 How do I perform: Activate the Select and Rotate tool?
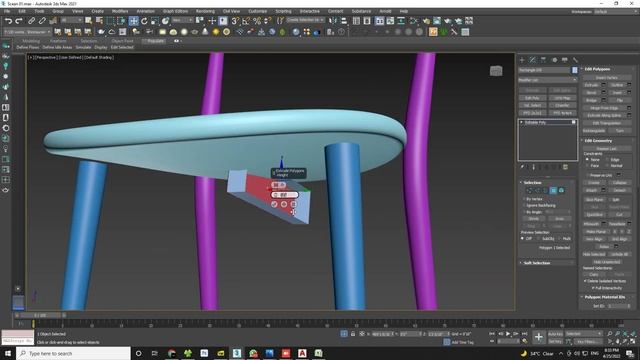pos(144,20)
